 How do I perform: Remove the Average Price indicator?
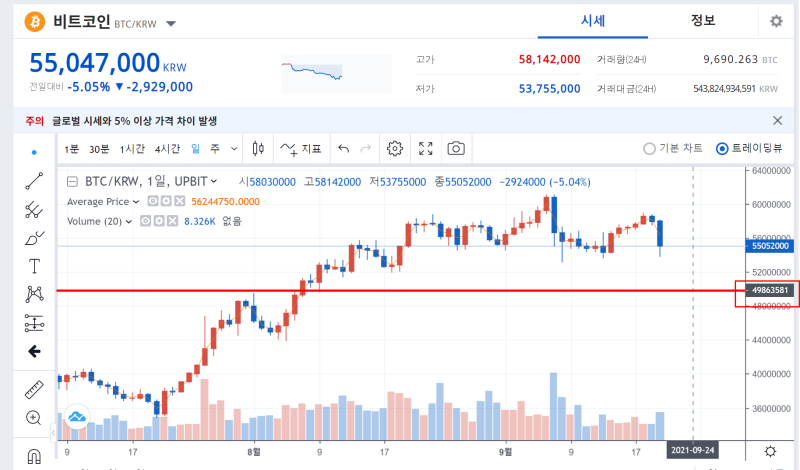[x=179, y=202]
